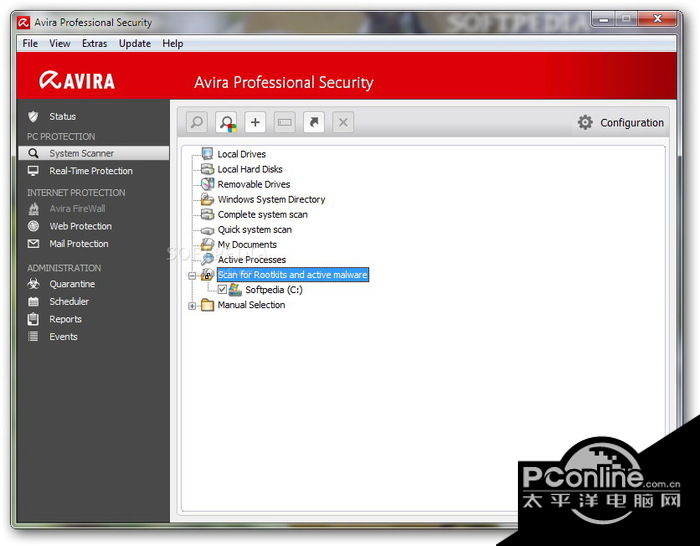Click the Web Protection globe icon

pyautogui.click(x=33, y=226)
